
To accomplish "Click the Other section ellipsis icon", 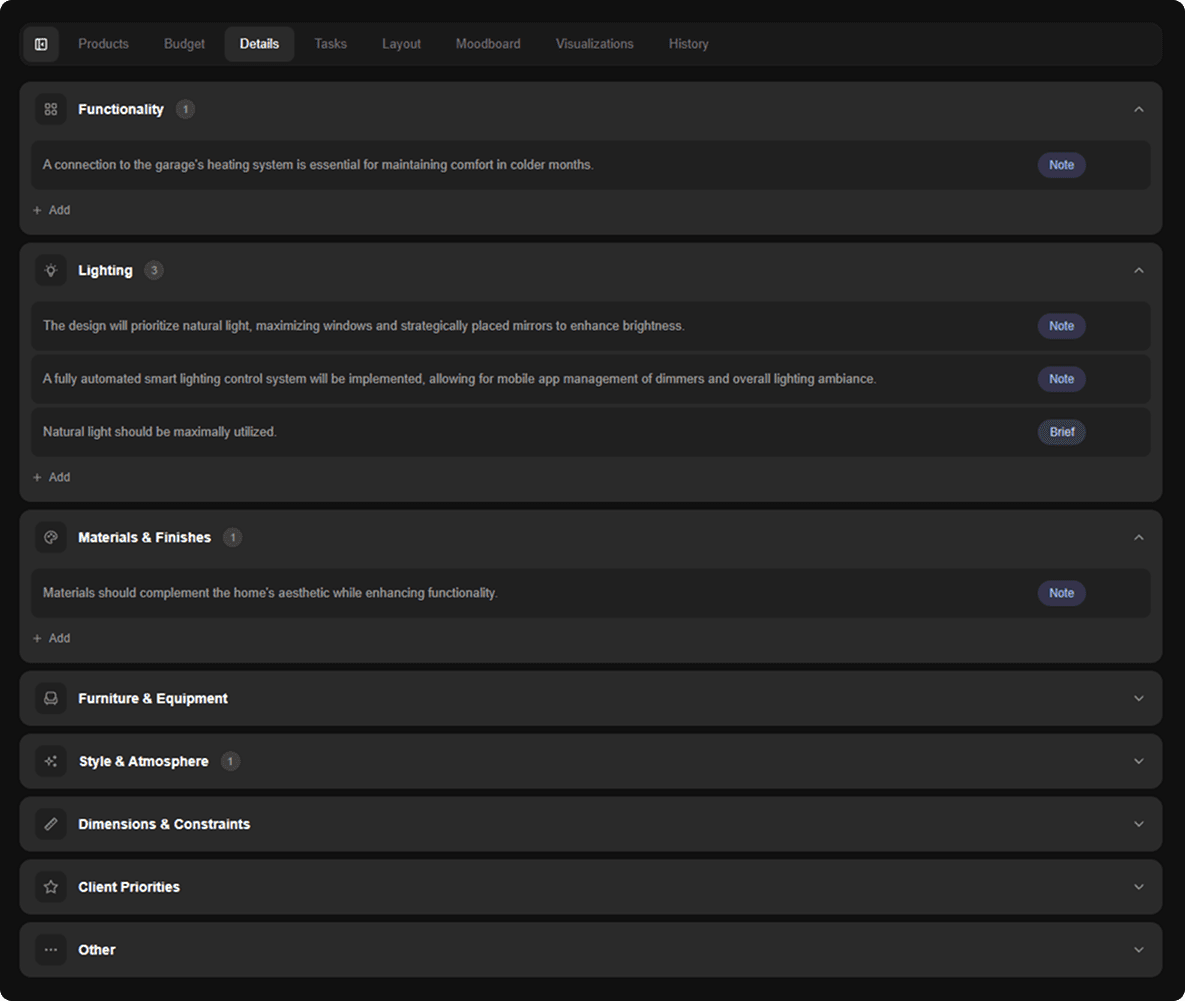I will (x=51, y=950).
